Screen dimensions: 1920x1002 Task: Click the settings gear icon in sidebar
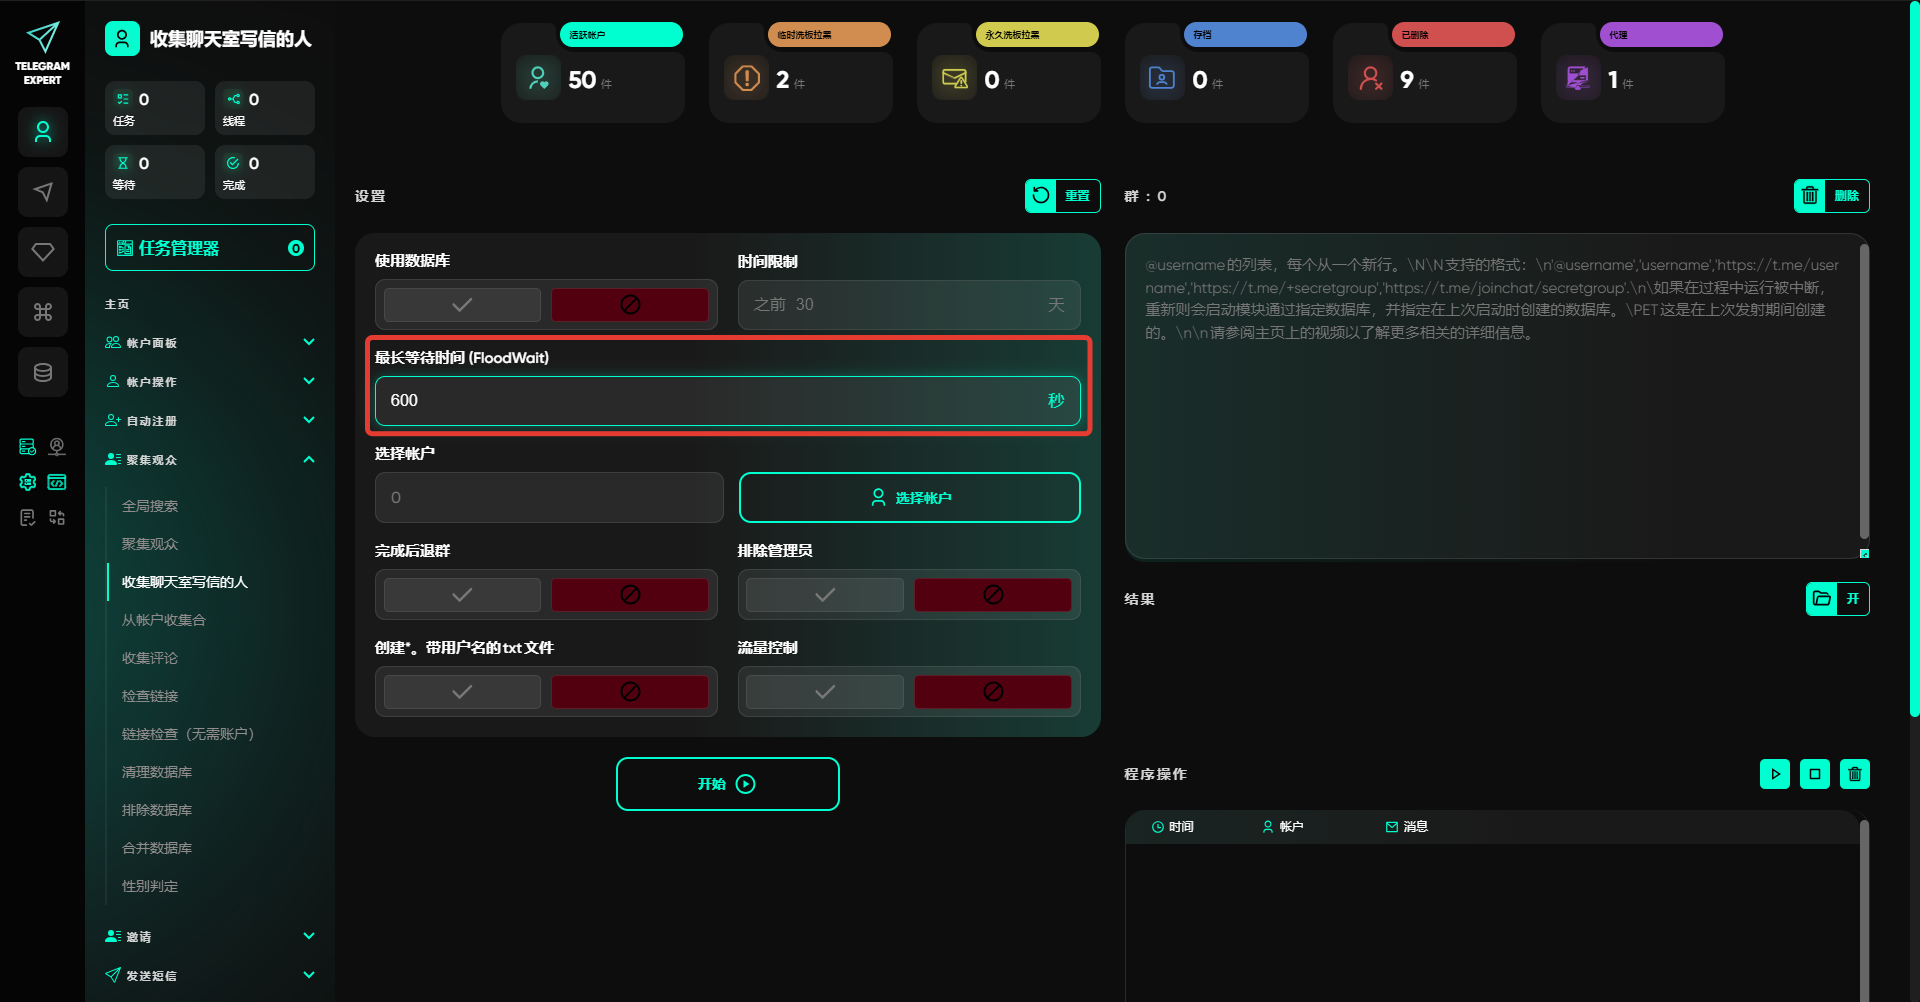coord(28,482)
